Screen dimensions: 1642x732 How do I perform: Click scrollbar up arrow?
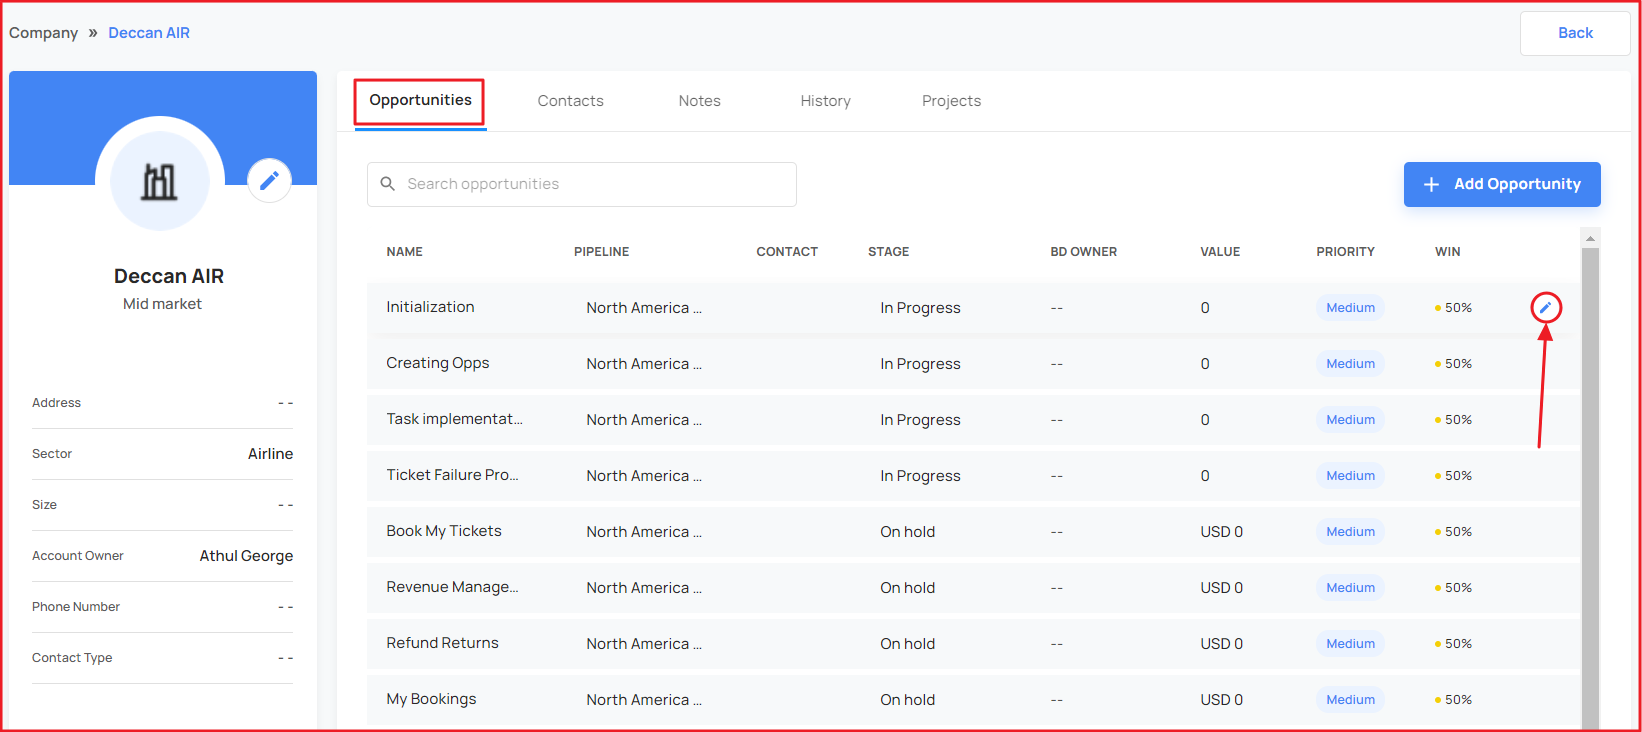pyautogui.click(x=1590, y=238)
